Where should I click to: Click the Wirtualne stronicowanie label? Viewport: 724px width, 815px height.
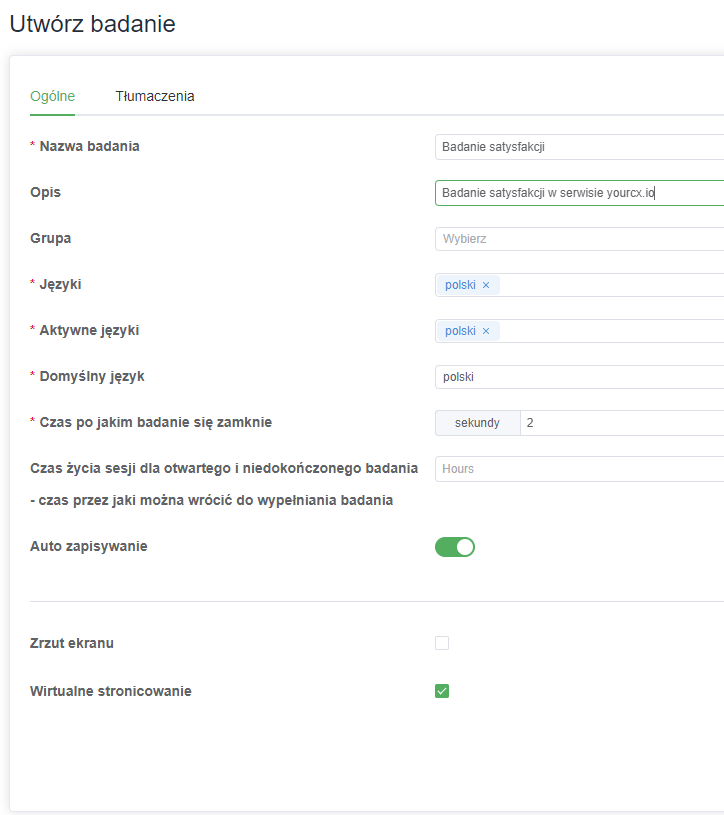click(x=111, y=691)
